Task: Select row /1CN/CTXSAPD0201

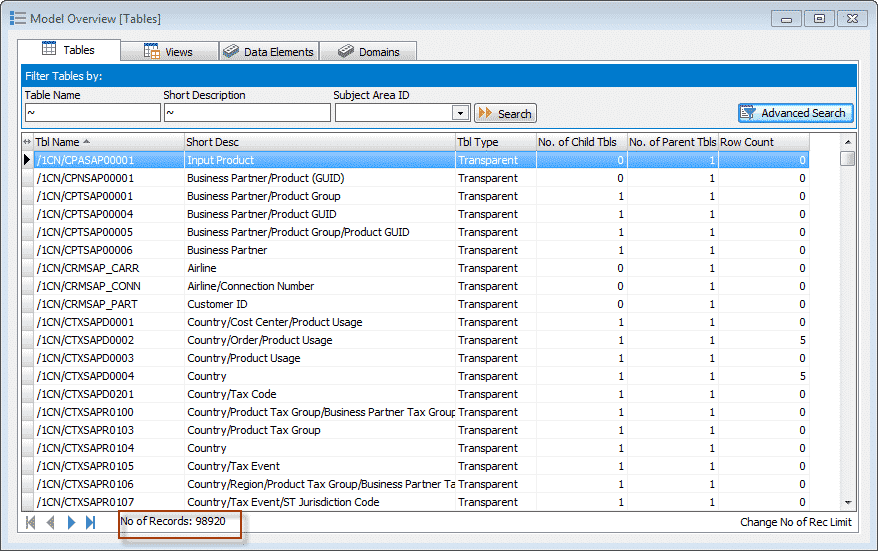Action: click(415, 394)
